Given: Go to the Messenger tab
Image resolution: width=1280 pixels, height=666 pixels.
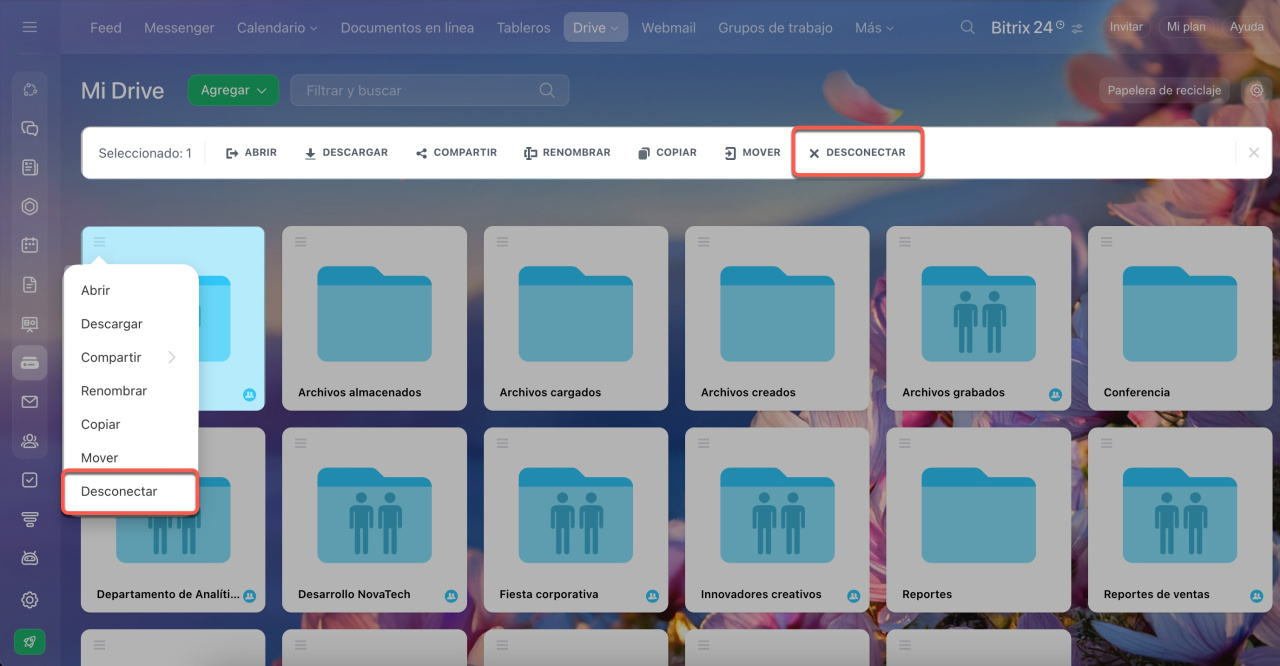Looking at the screenshot, I should click(x=179, y=27).
